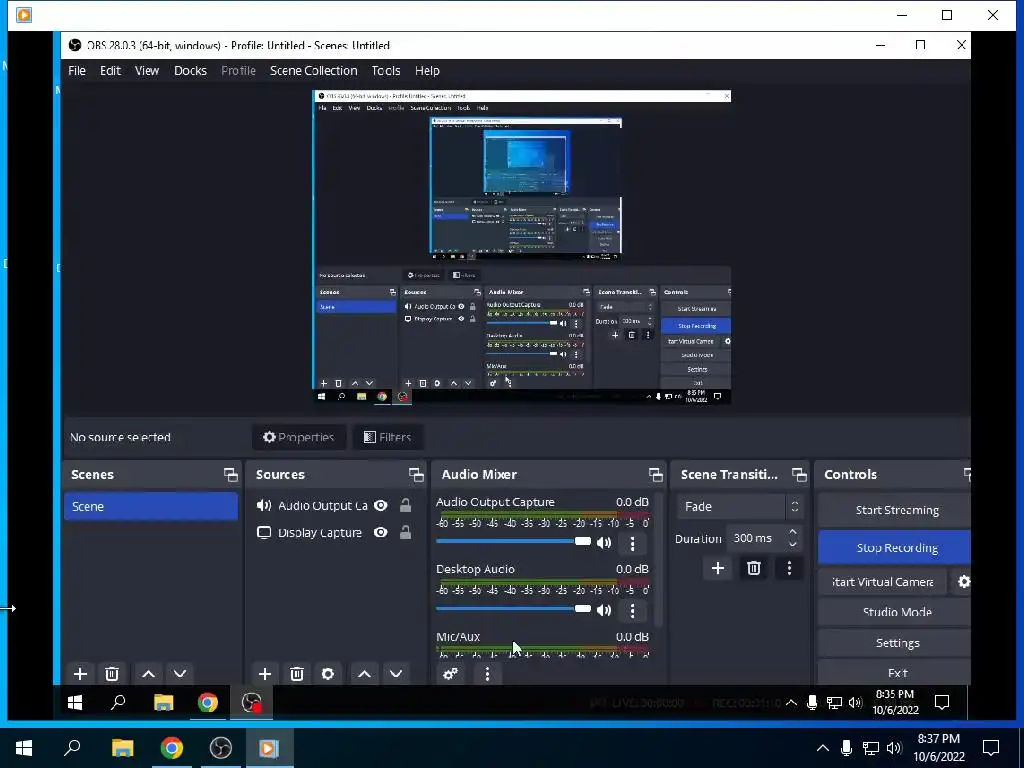Open the View menu
Viewport: 1024px width, 768px height.
pos(147,71)
